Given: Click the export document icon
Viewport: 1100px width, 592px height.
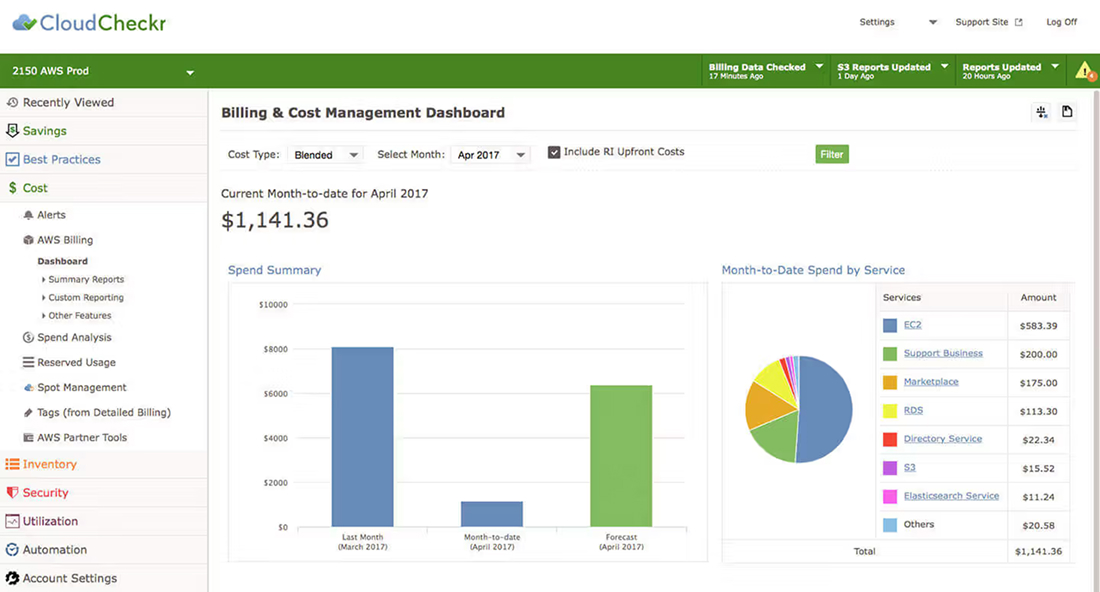Looking at the screenshot, I should click(1067, 112).
